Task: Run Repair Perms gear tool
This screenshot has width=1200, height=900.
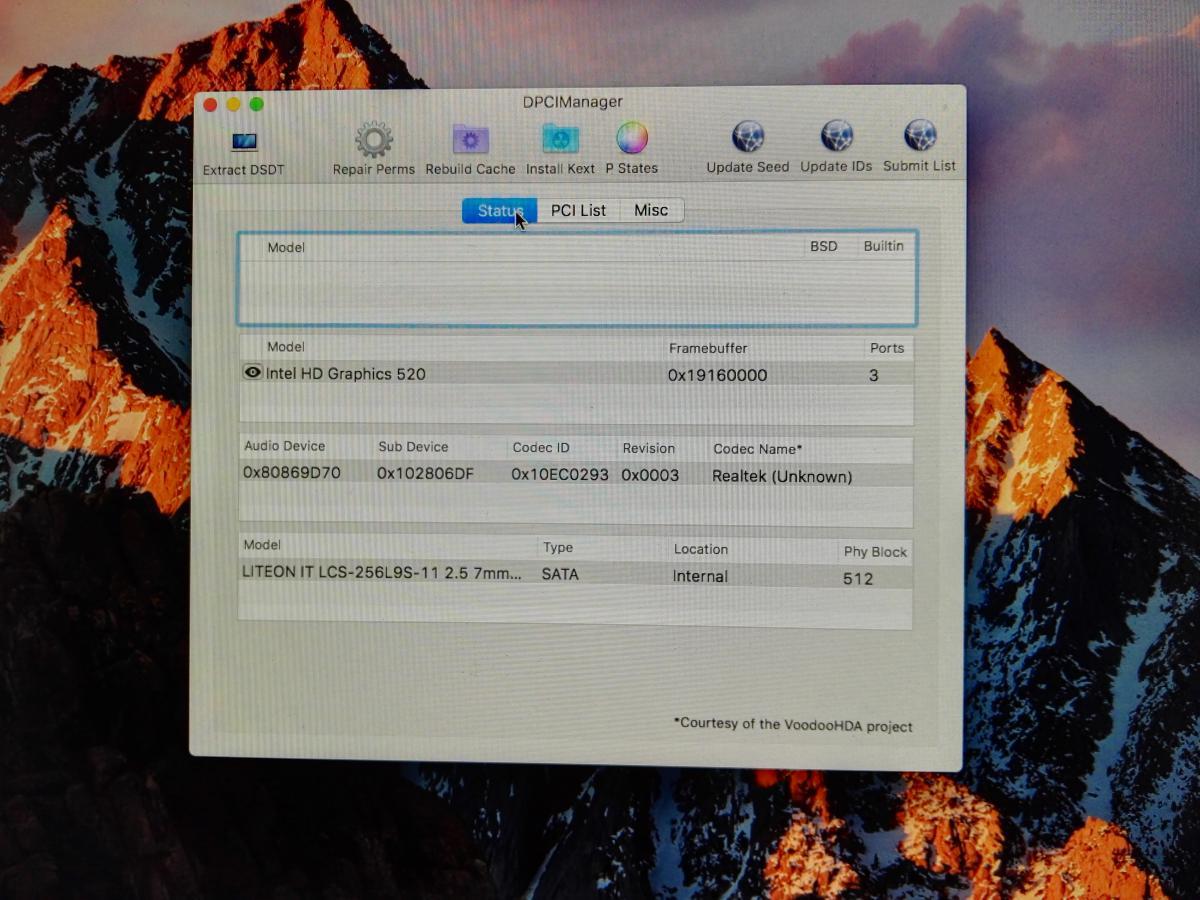Action: (x=374, y=140)
